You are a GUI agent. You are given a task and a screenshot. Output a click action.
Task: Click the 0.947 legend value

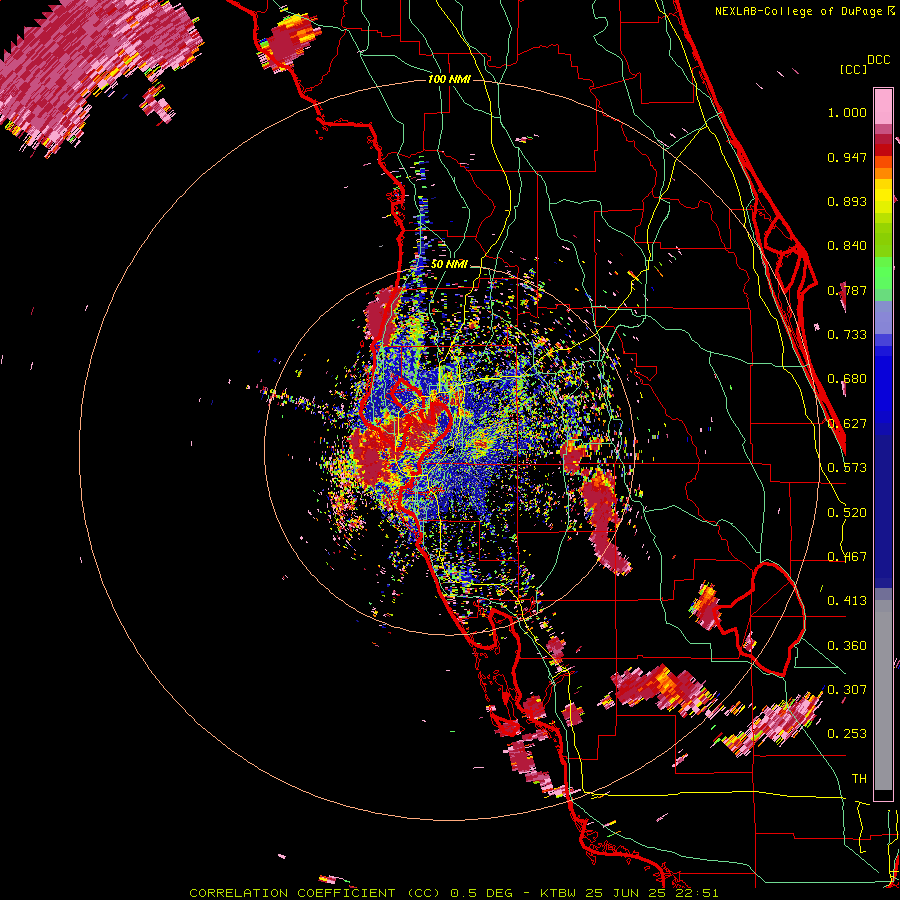(847, 157)
